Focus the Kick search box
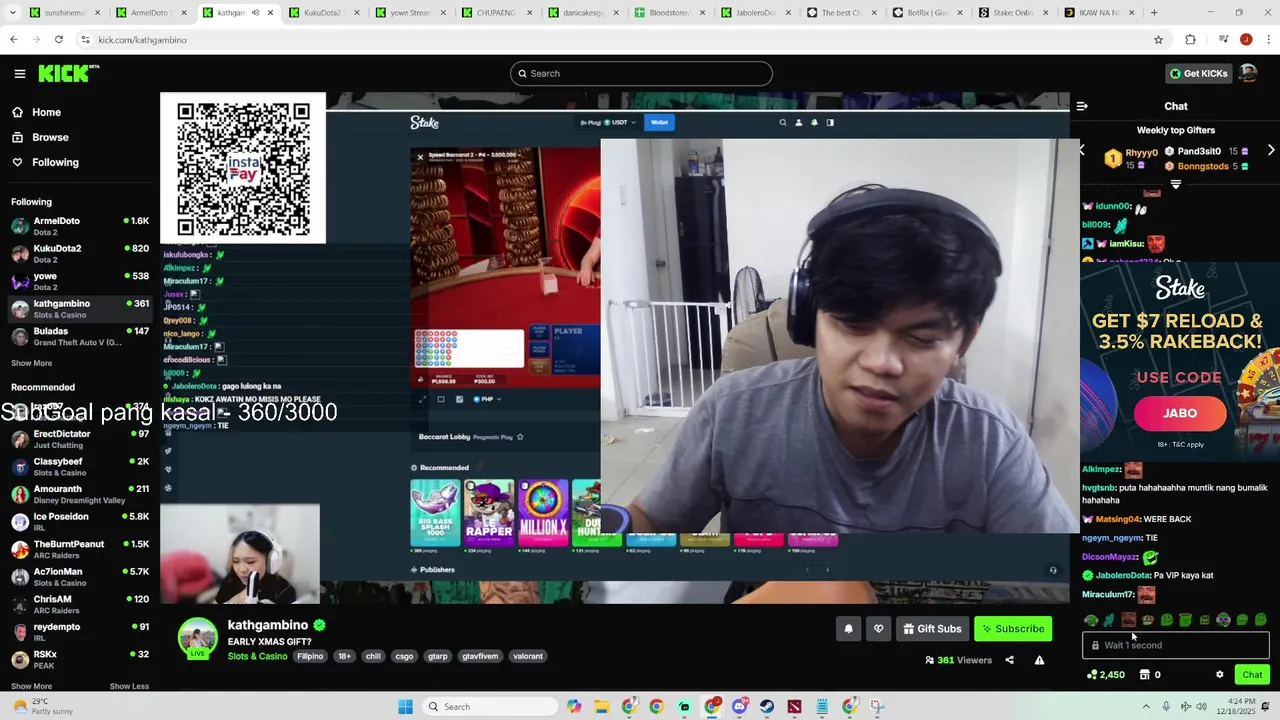Screen dimensions: 1280x720 [641, 73]
